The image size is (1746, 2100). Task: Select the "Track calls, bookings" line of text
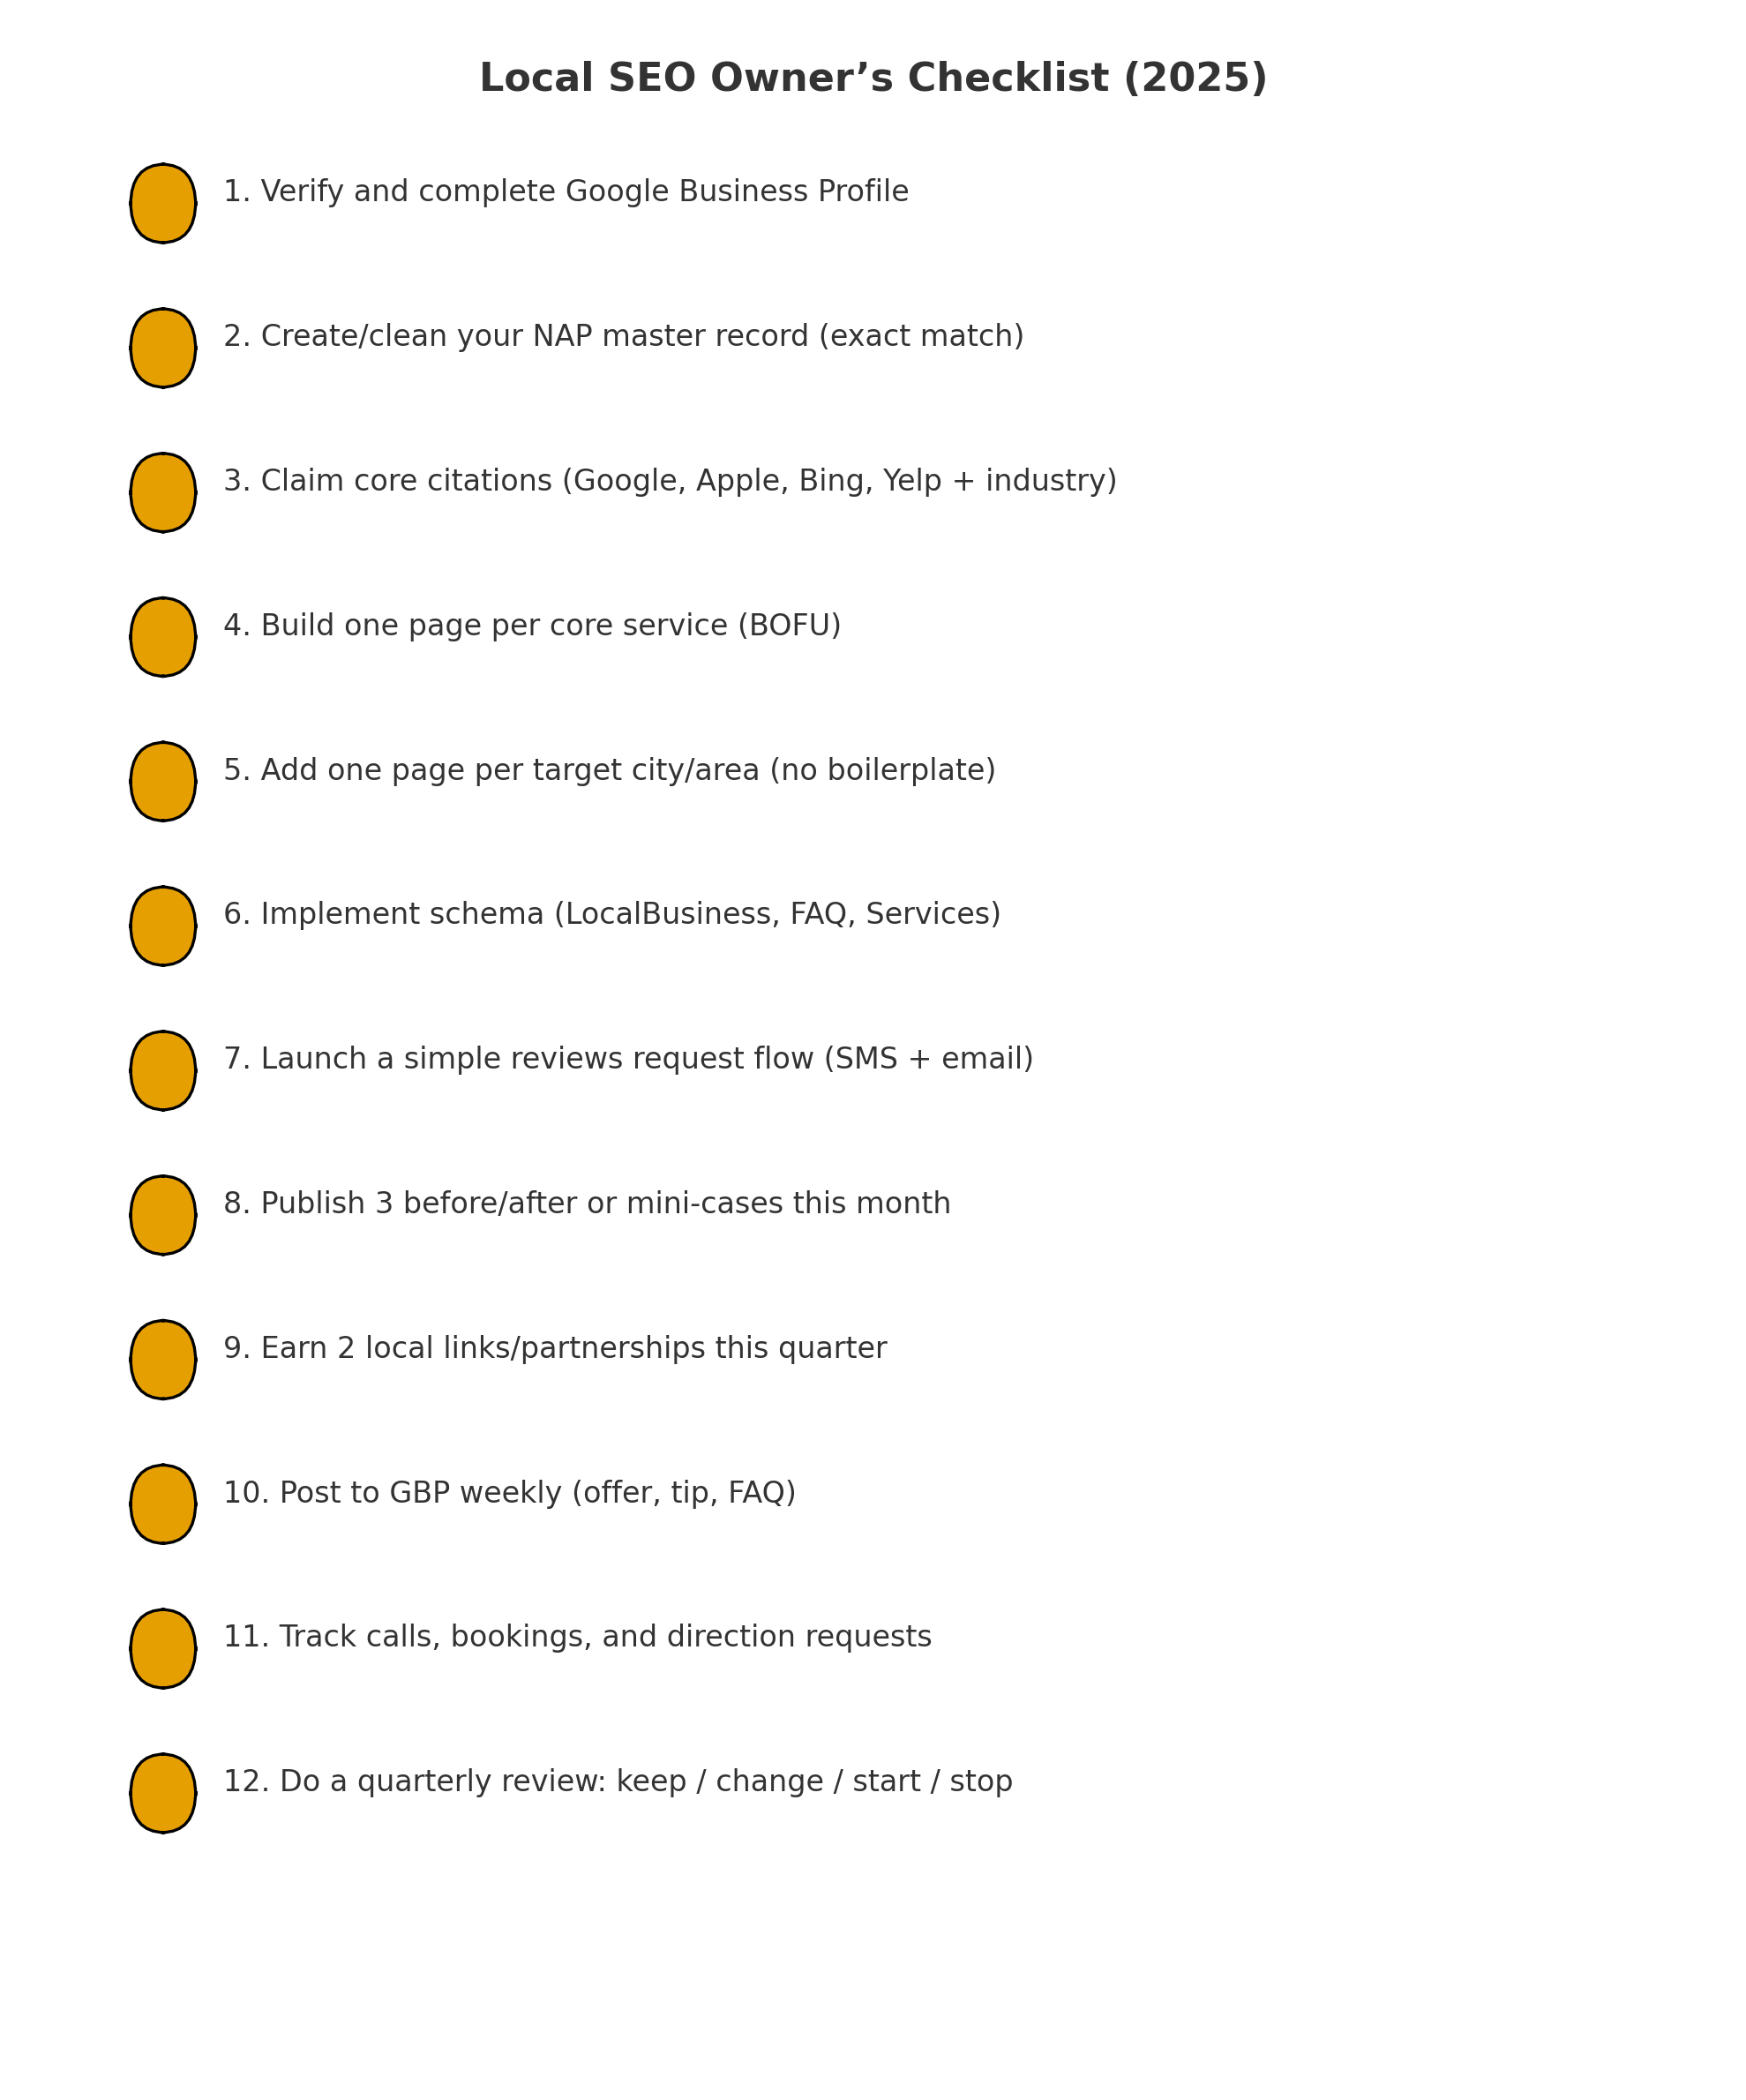(x=577, y=1637)
